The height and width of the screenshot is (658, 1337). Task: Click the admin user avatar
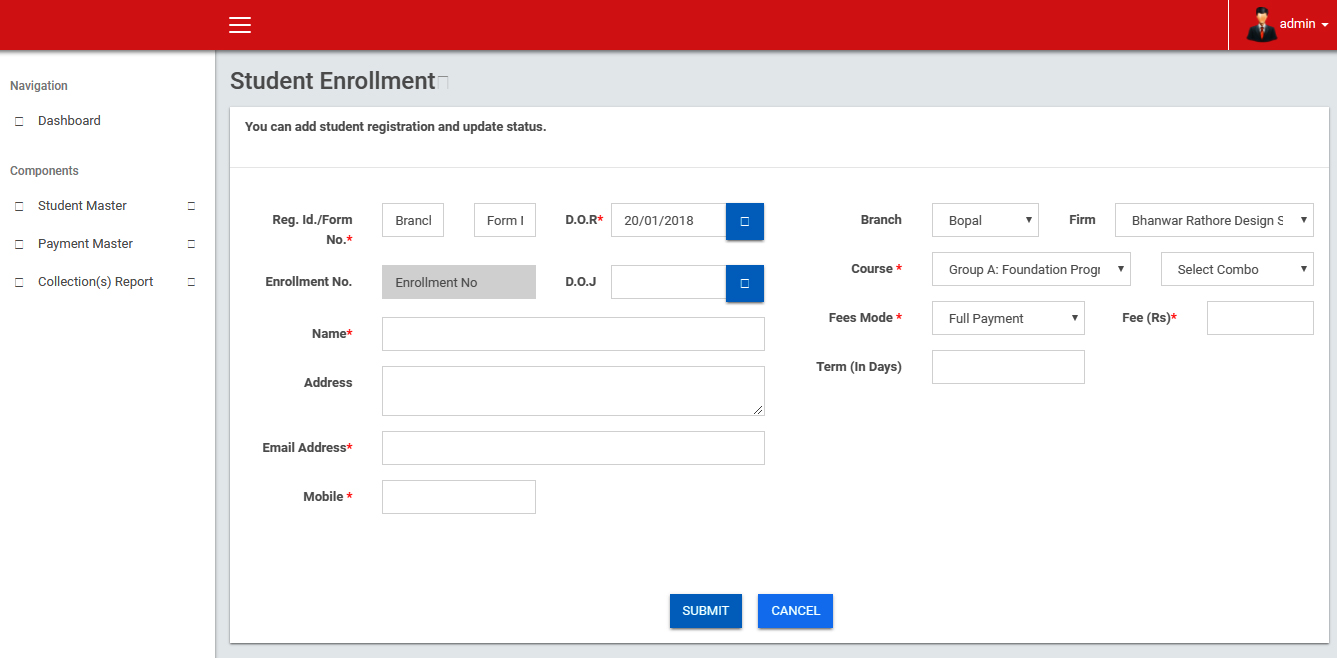(x=1261, y=24)
